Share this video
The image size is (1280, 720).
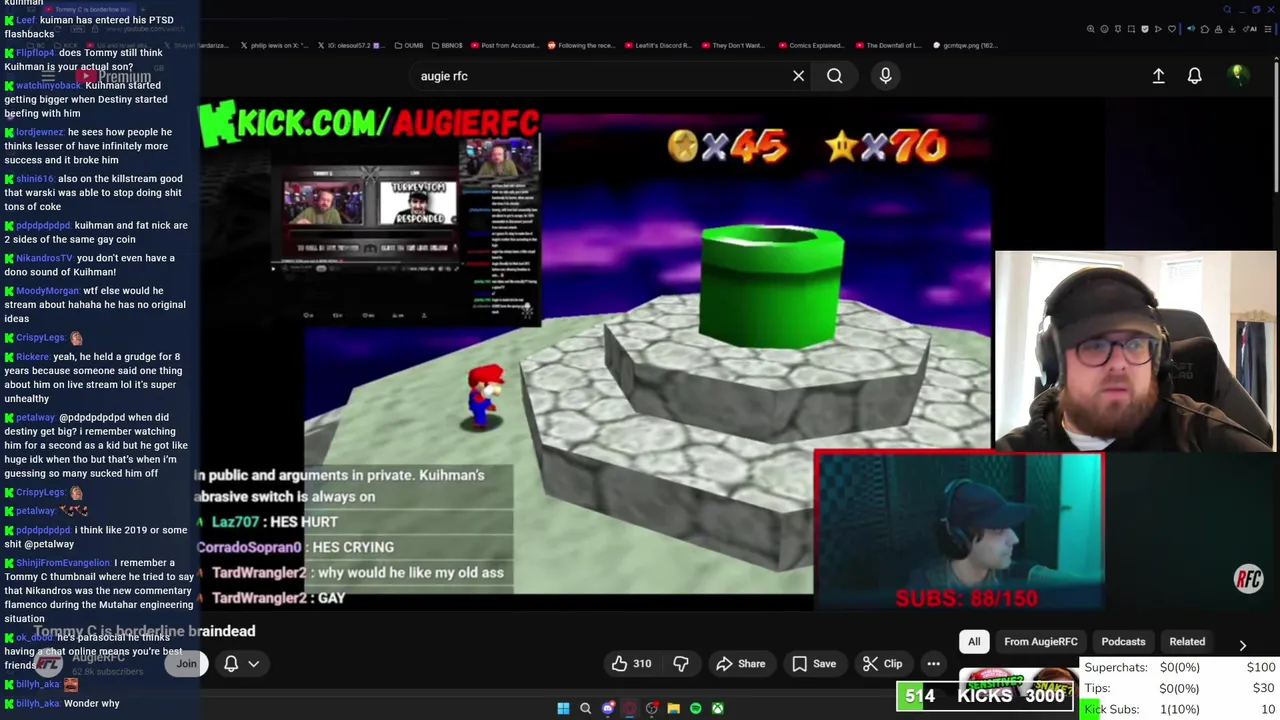click(x=741, y=664)
